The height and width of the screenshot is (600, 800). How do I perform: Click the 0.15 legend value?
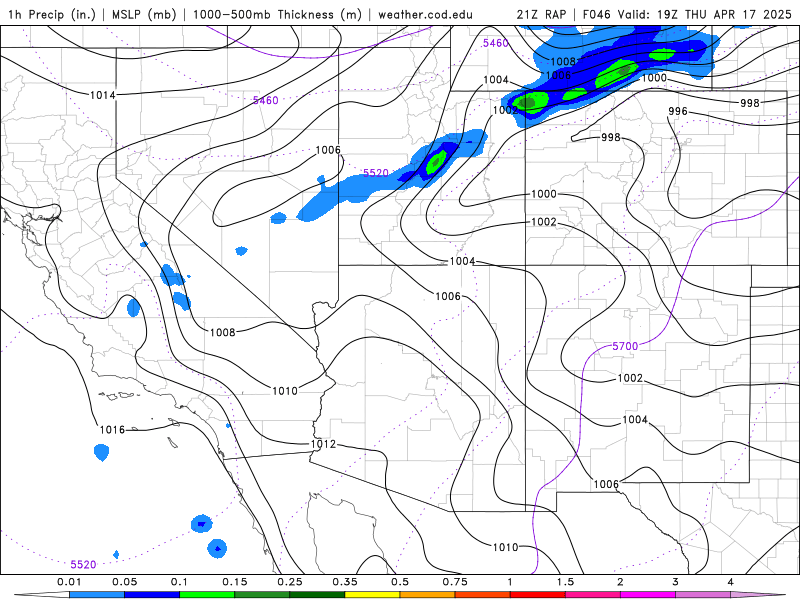[x=235, y=582]
